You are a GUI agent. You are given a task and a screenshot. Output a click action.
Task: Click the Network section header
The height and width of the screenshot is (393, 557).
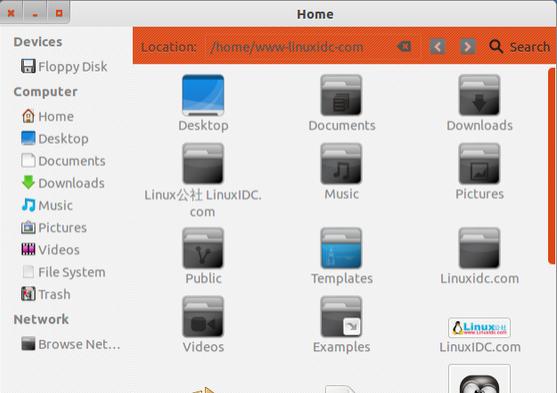click(41, 319)
